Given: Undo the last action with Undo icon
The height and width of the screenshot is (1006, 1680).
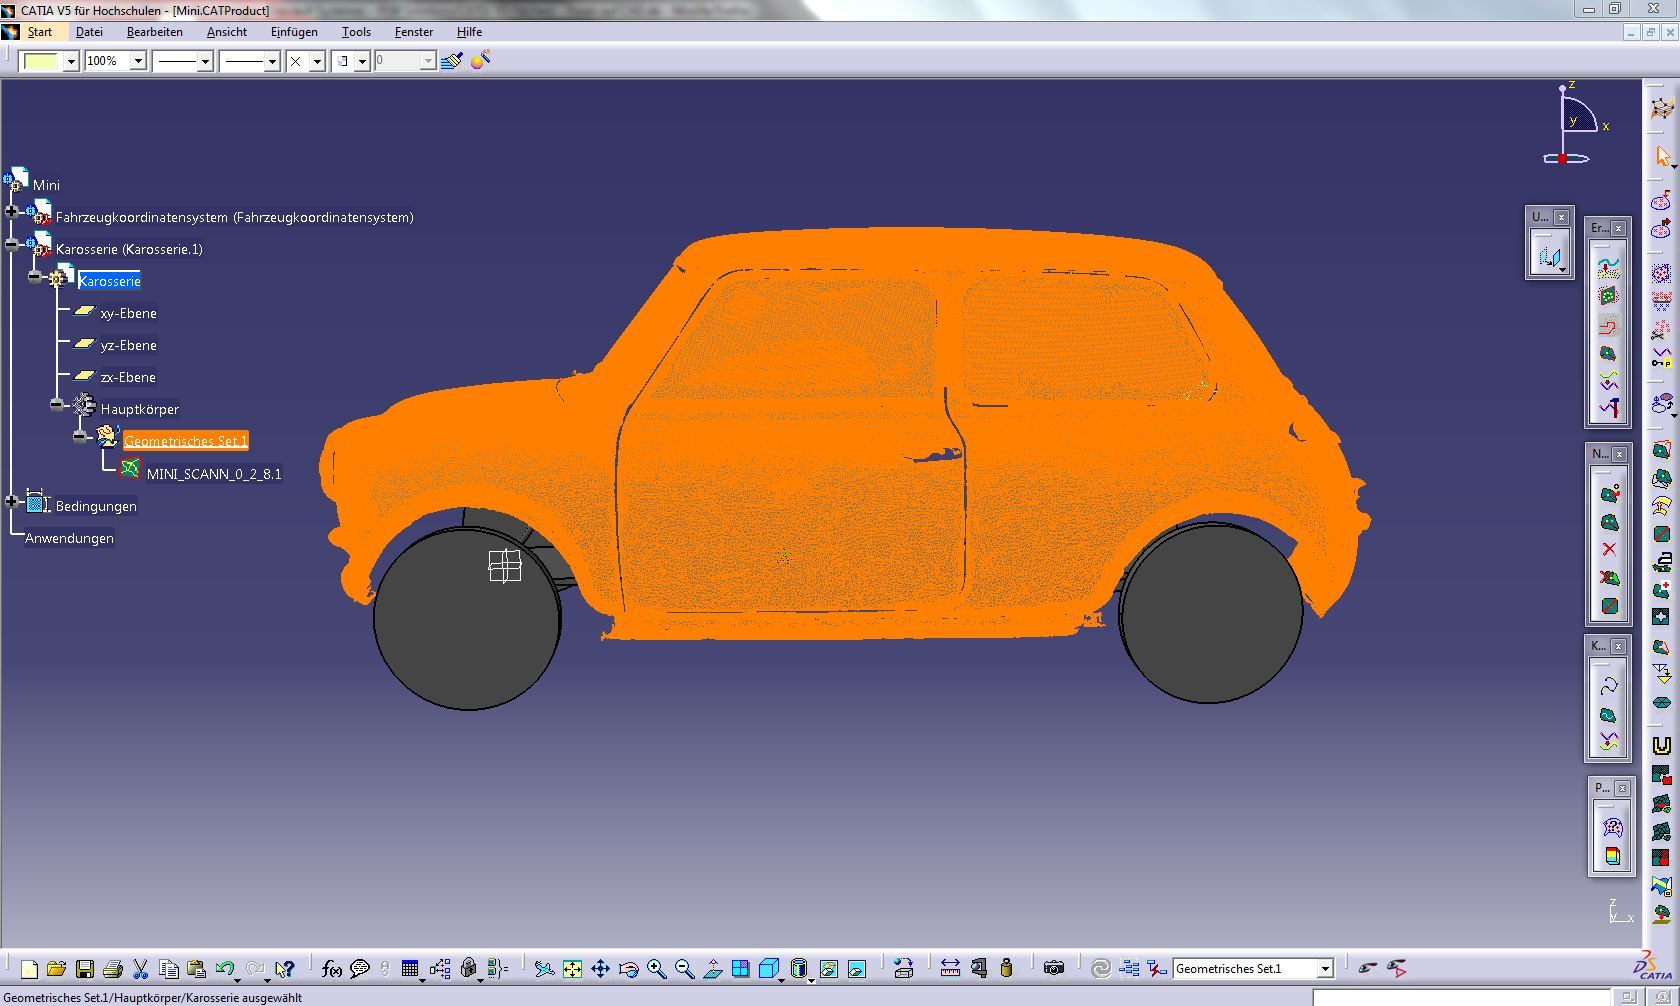Looking at the screenshot, I should click(225, 968).
